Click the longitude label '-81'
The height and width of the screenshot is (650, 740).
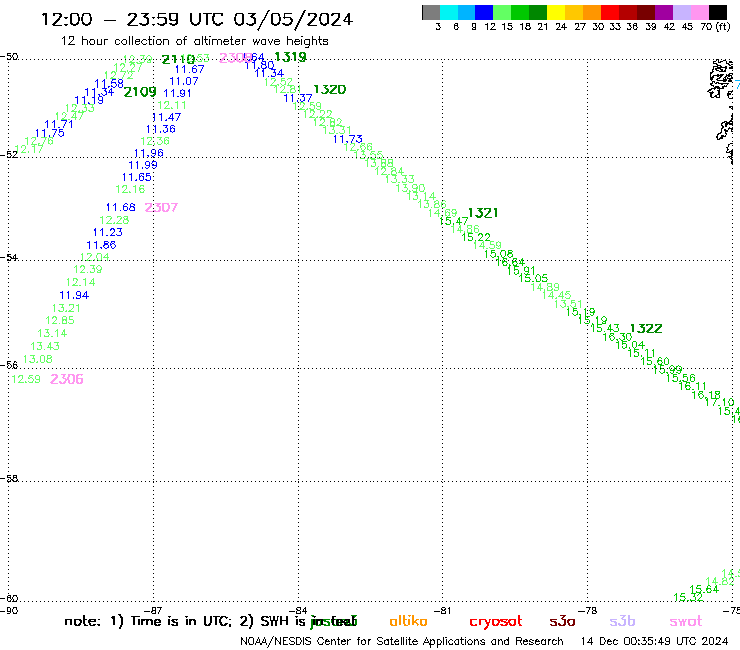444,610
